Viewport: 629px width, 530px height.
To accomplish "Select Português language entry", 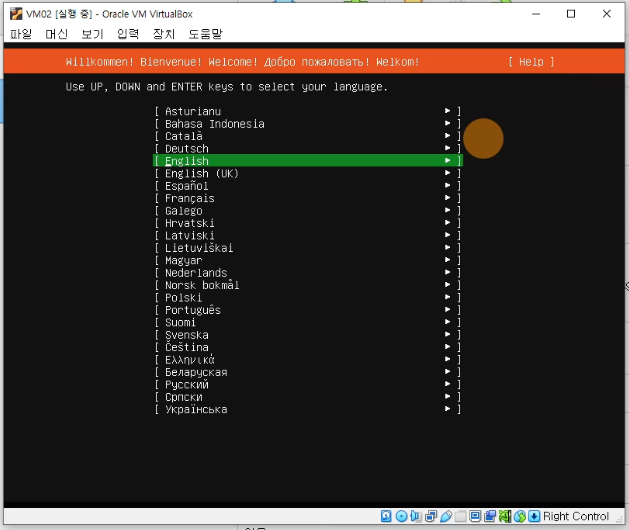I will click(308, 310).
